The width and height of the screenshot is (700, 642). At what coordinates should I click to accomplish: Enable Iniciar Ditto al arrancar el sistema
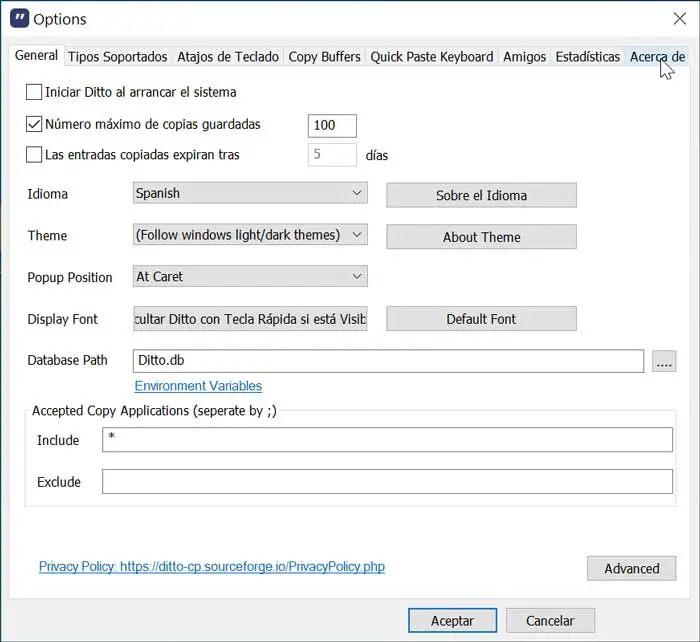[34, 92]
